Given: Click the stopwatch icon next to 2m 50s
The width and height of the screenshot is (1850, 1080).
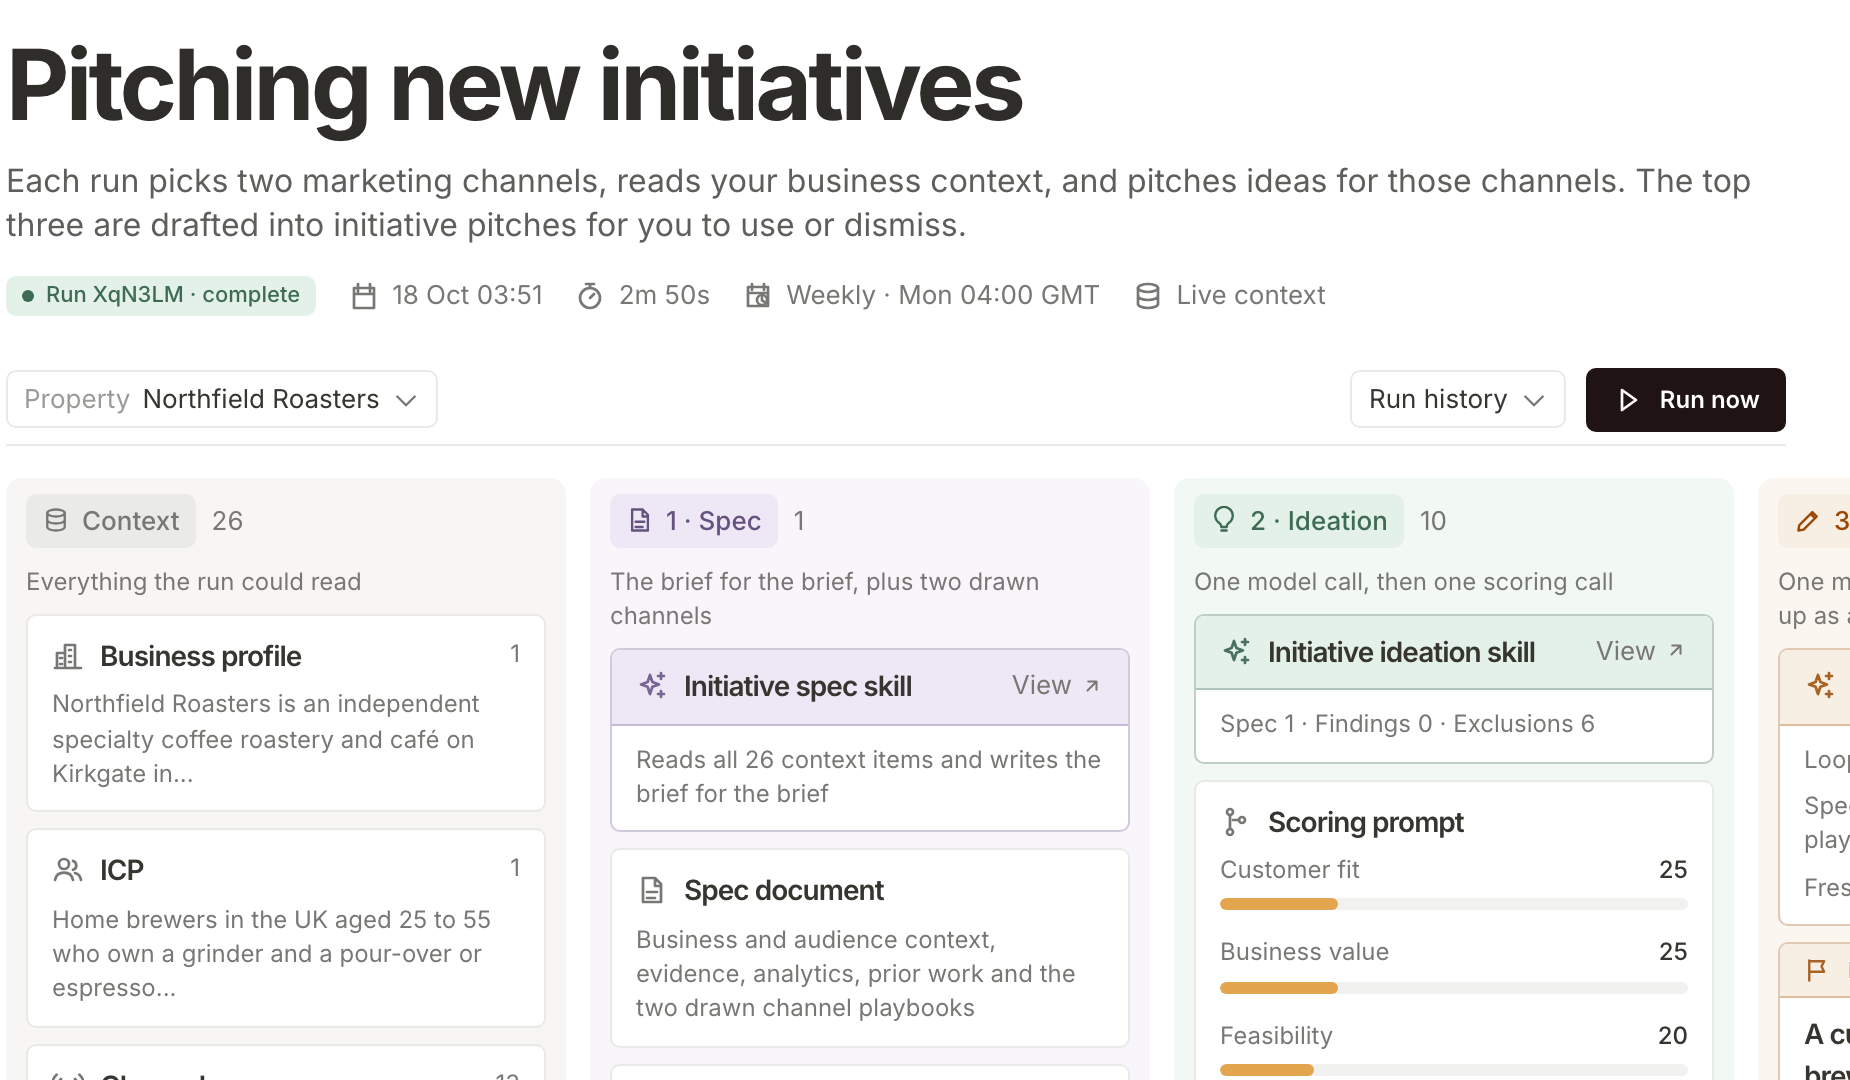Looking at the screenshot, I should (590, 296).
